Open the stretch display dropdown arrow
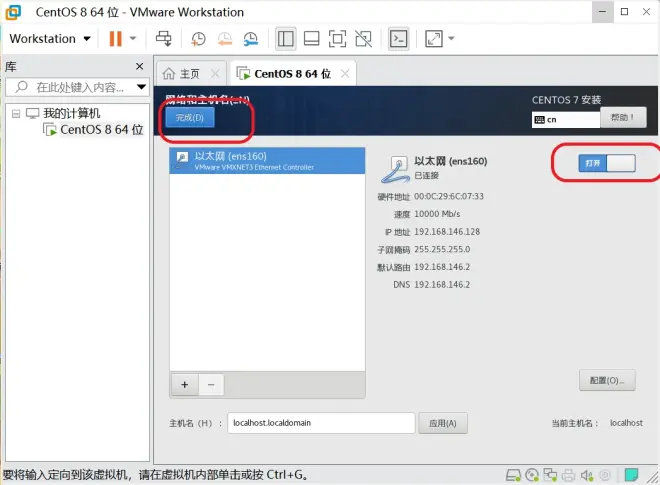Image resolution: width=660 pixels, height=485 pixels. tap(451, 39)
